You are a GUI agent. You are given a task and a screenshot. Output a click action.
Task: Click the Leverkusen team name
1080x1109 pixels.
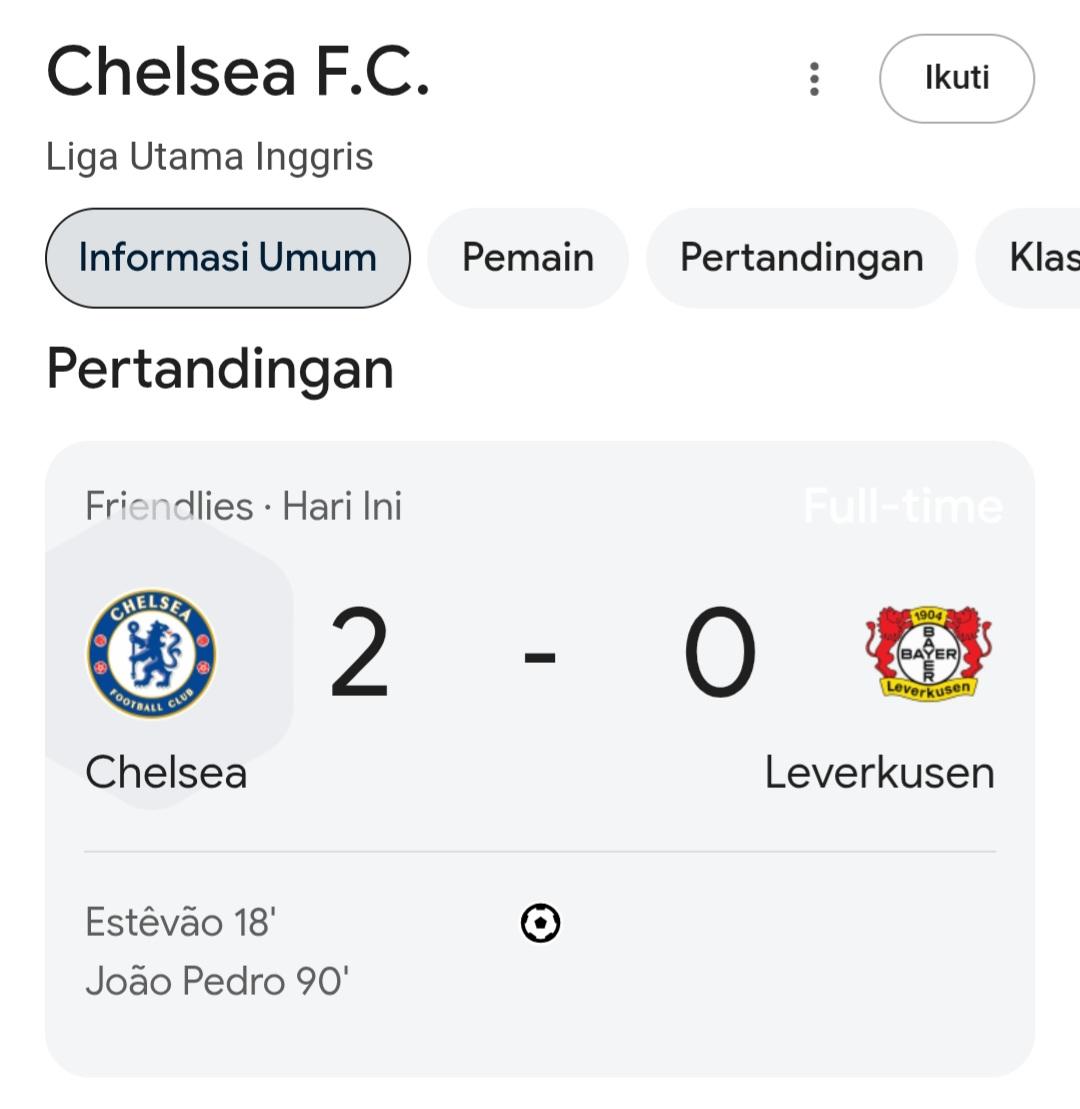pos(880,772)
